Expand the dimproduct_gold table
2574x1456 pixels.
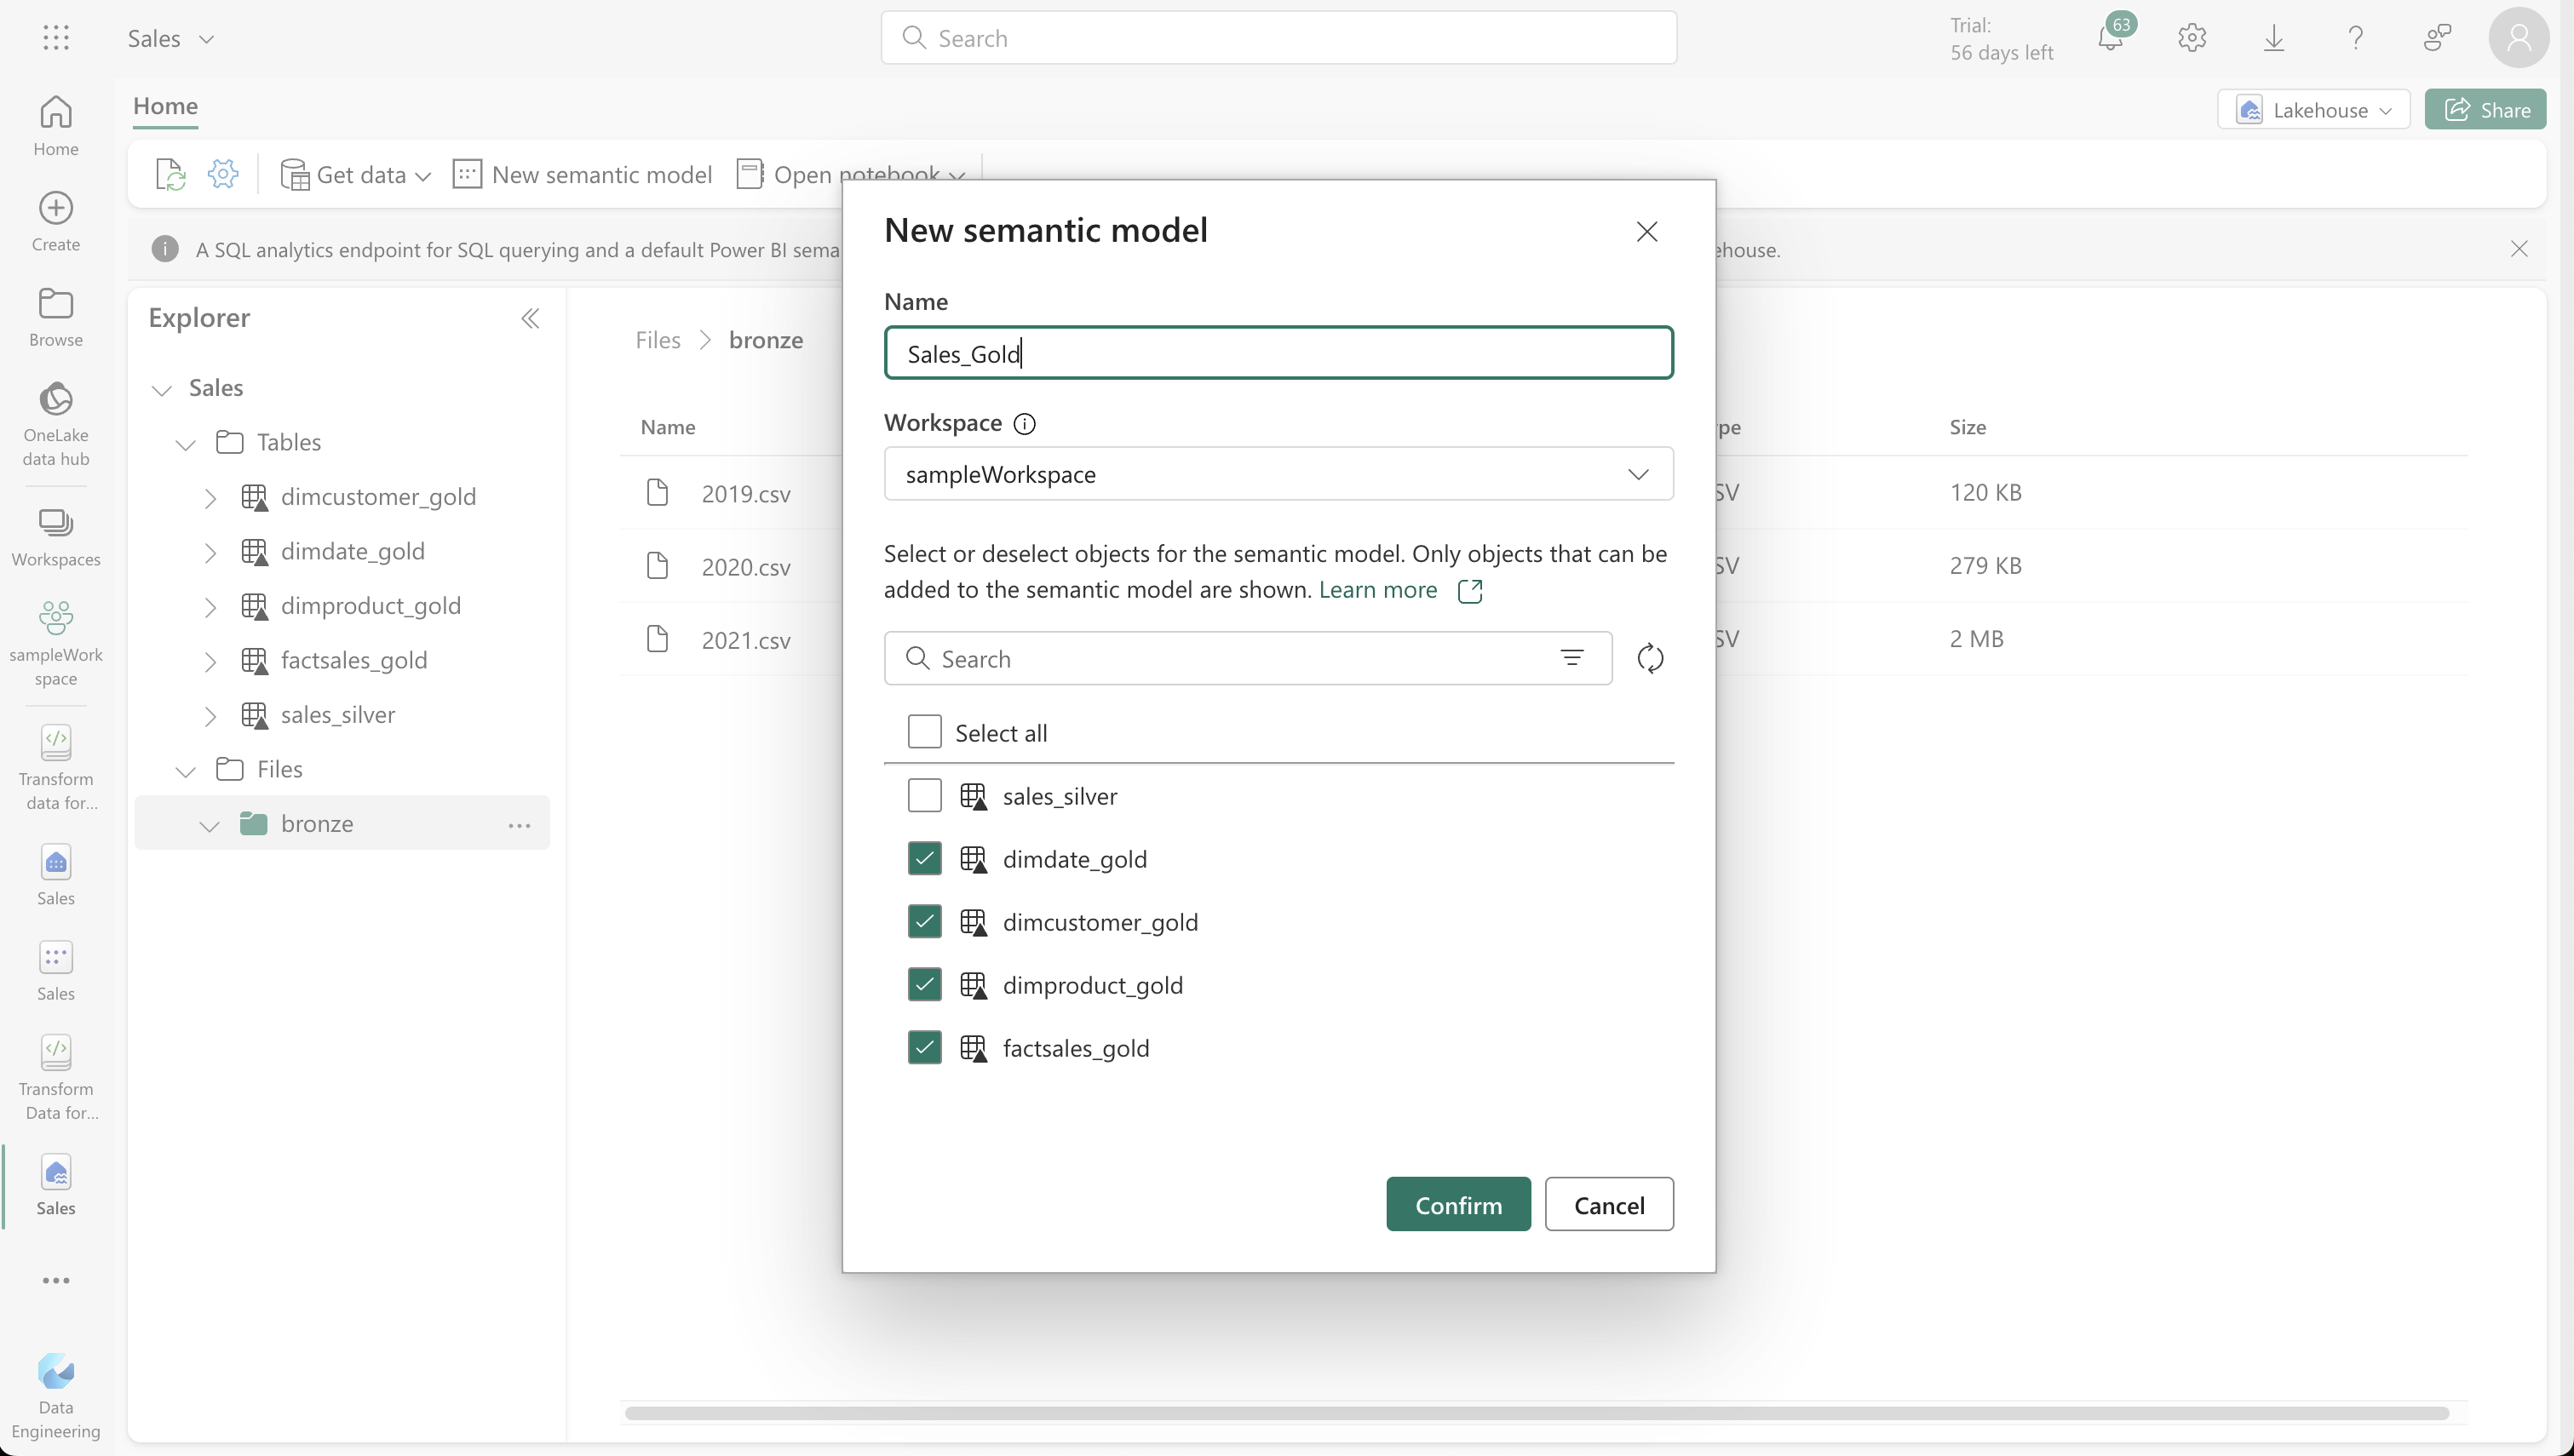coord(210,607)
